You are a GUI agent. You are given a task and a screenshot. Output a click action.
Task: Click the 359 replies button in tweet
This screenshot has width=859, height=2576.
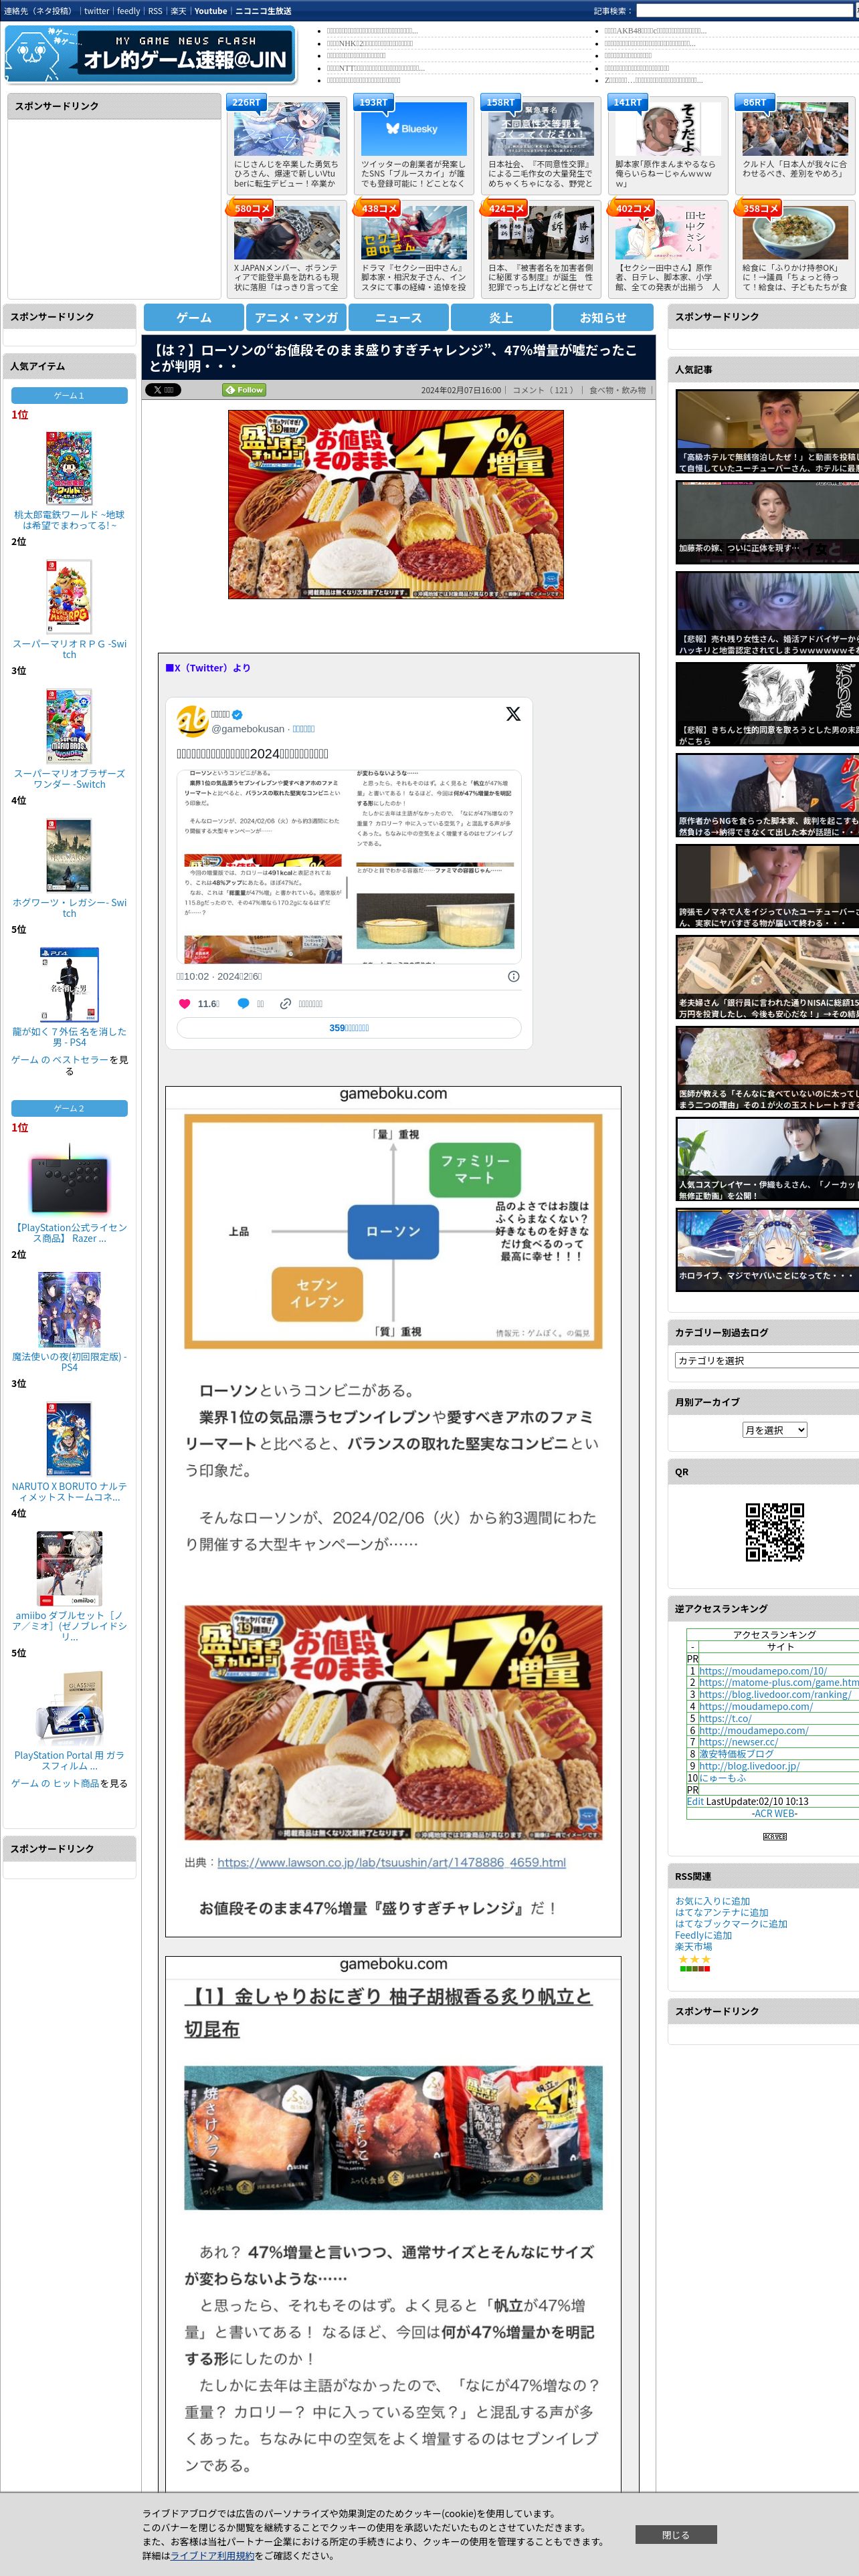[349, 1028]
